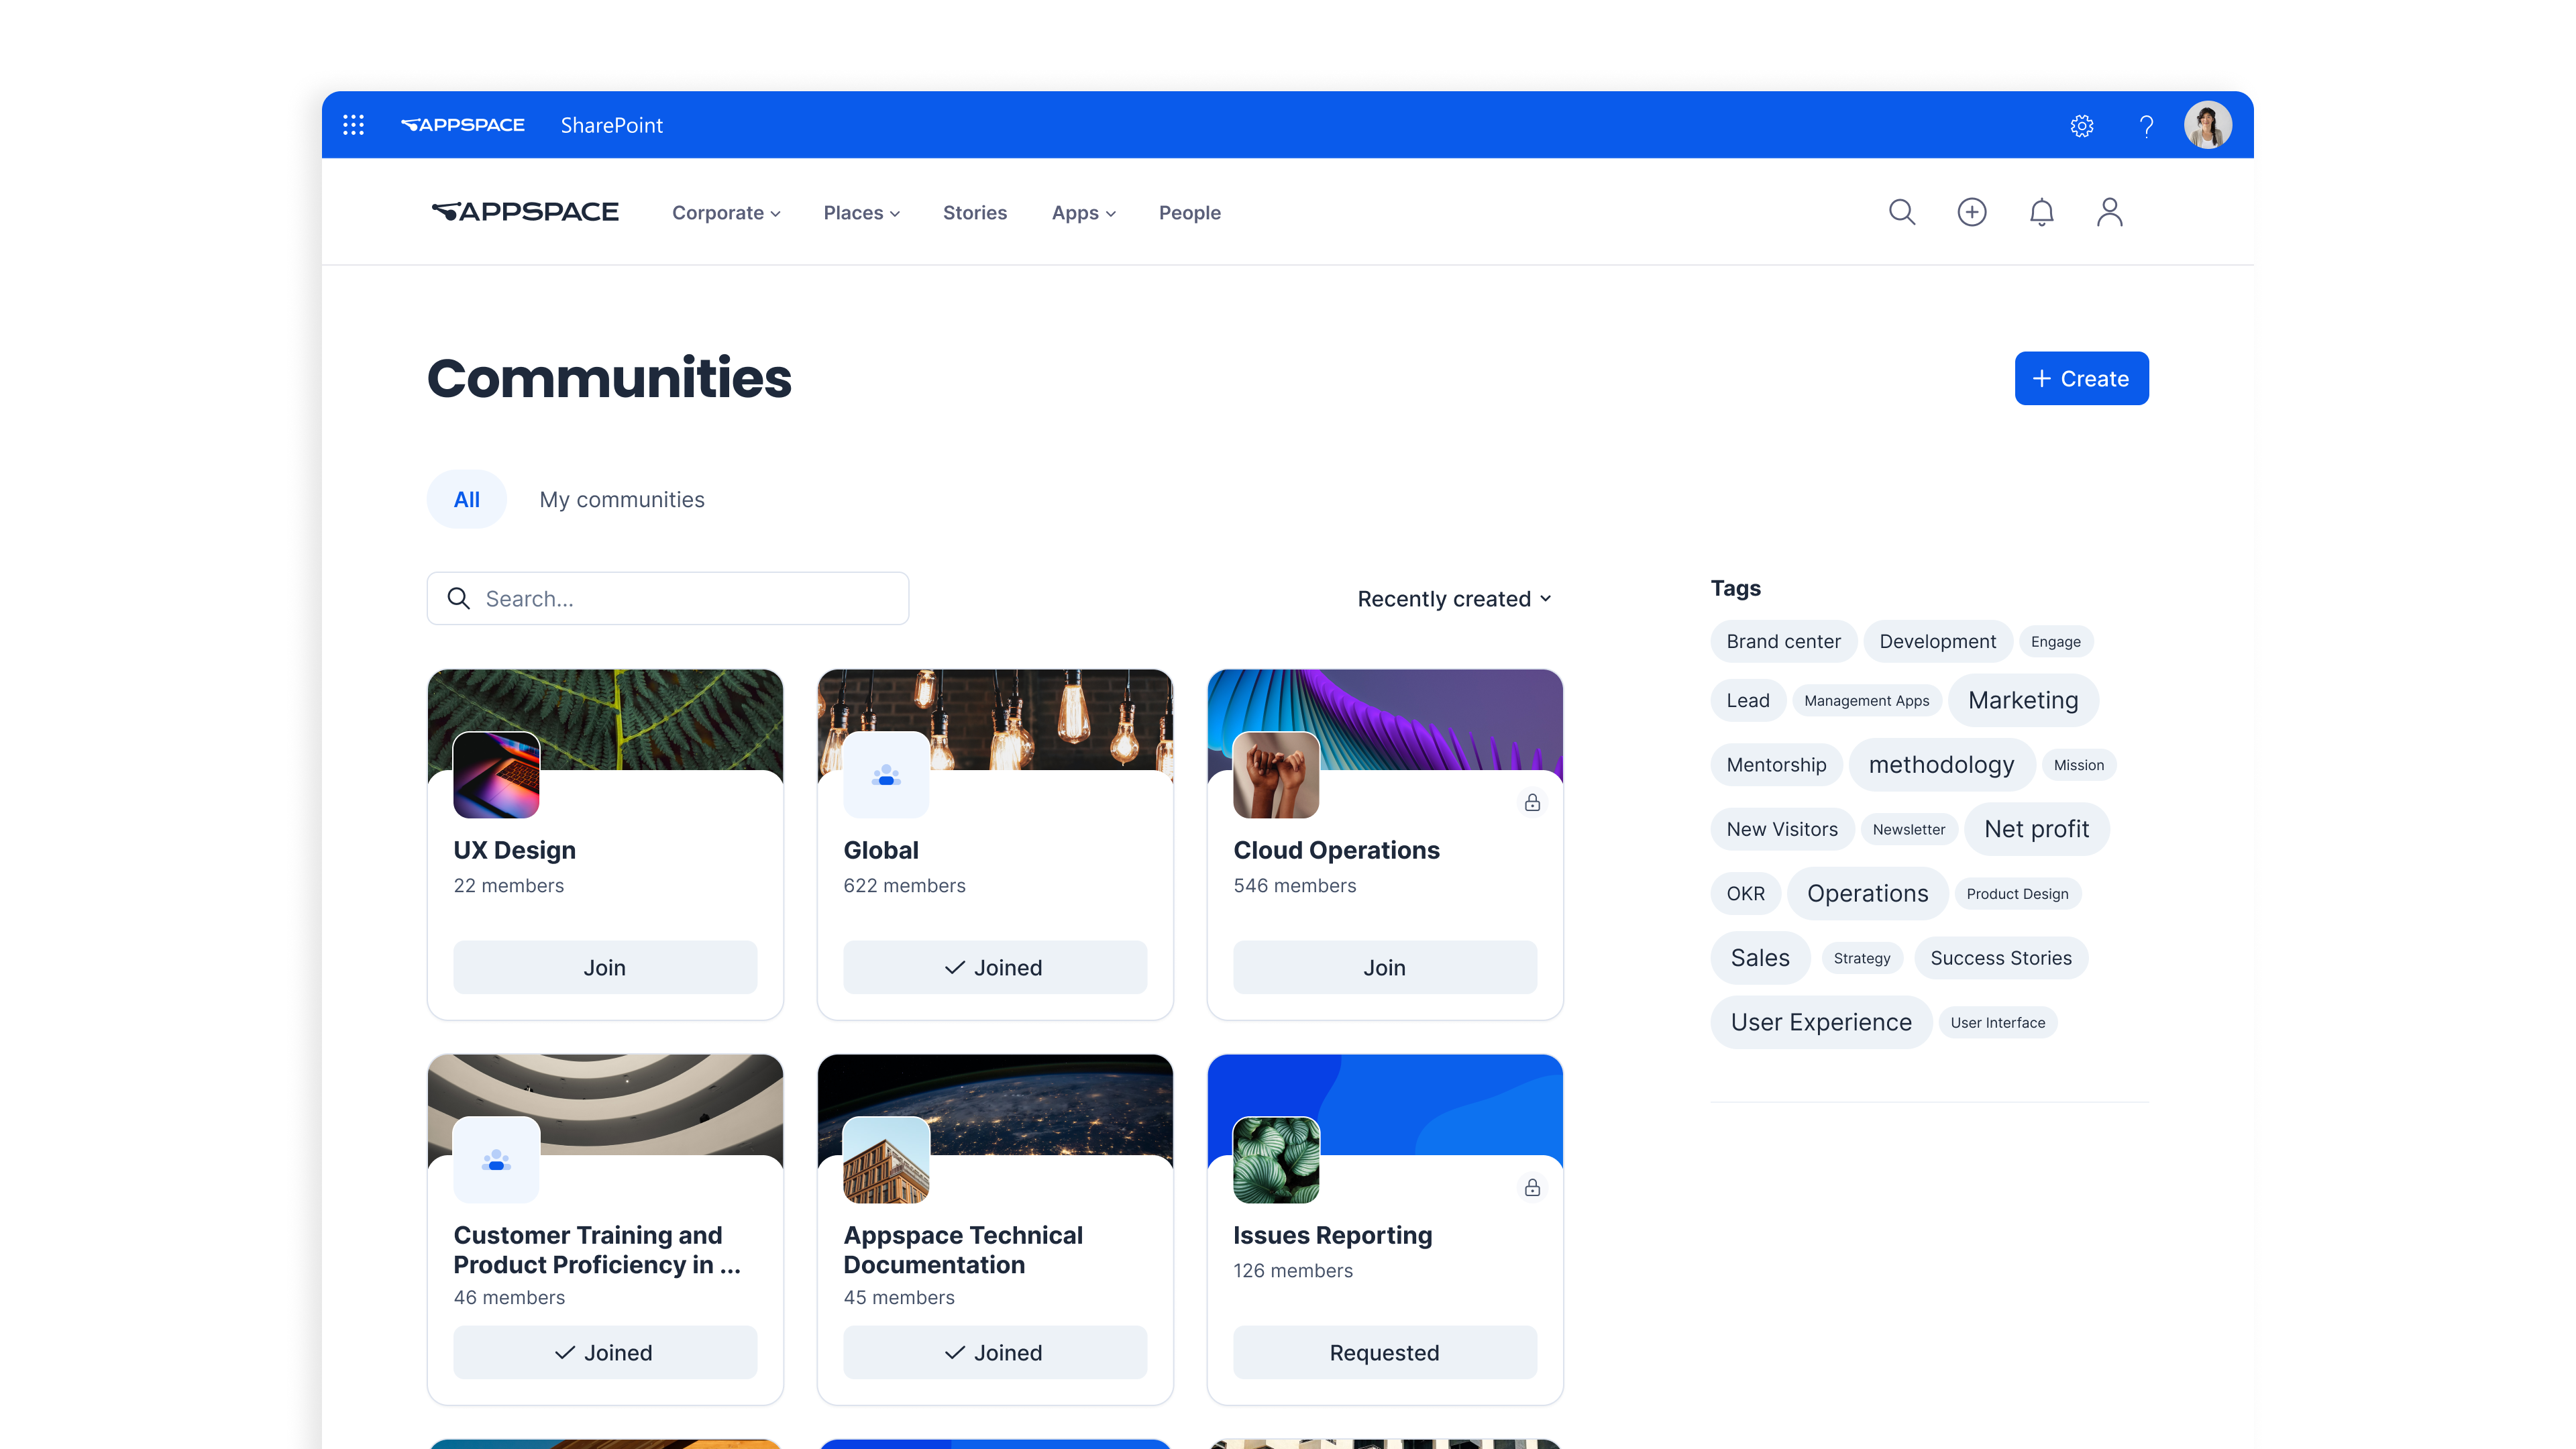The height and width of the screenshot is (1449, 2576).
Task: Open the Stories page
Action: click(x=975, y=213)
